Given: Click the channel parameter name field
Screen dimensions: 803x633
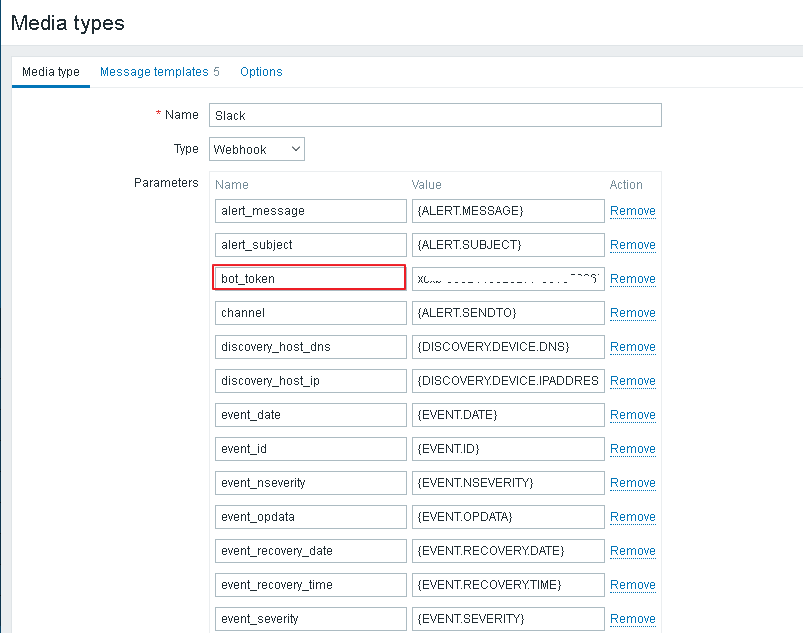Looking at the screenshot, I should coord(310,313).
